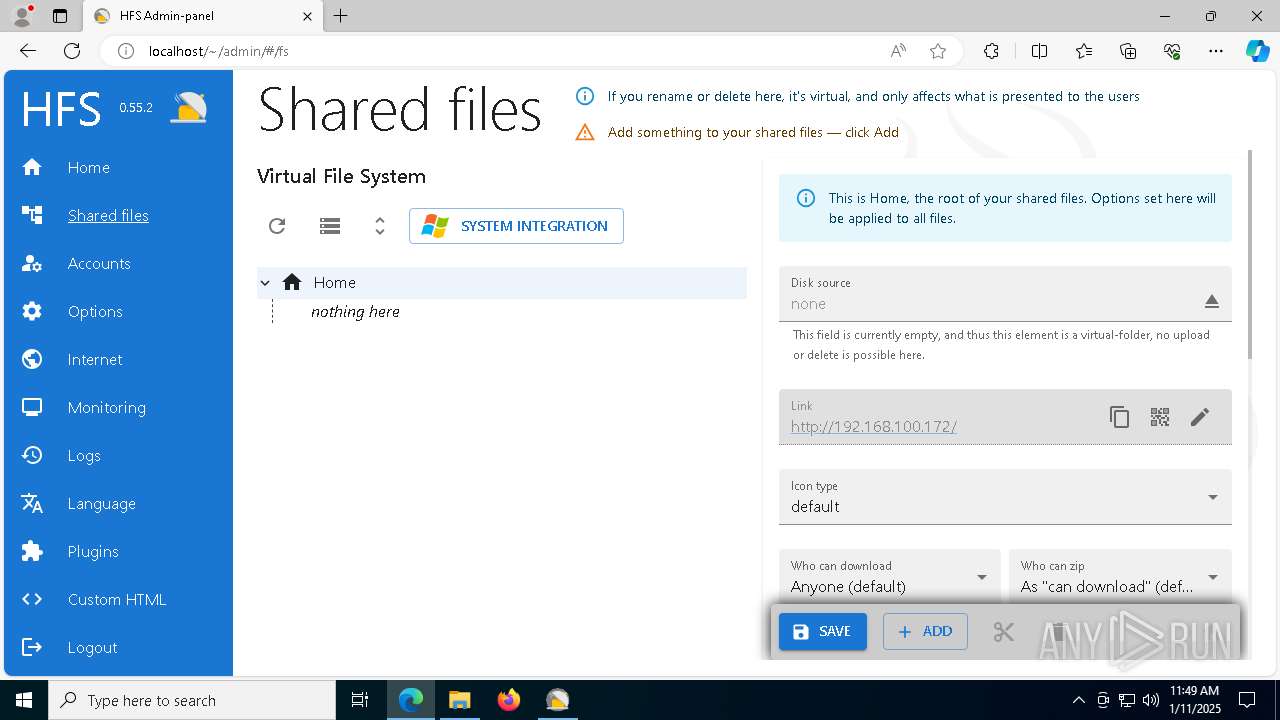Click the Add button

(x=925, y=632)
